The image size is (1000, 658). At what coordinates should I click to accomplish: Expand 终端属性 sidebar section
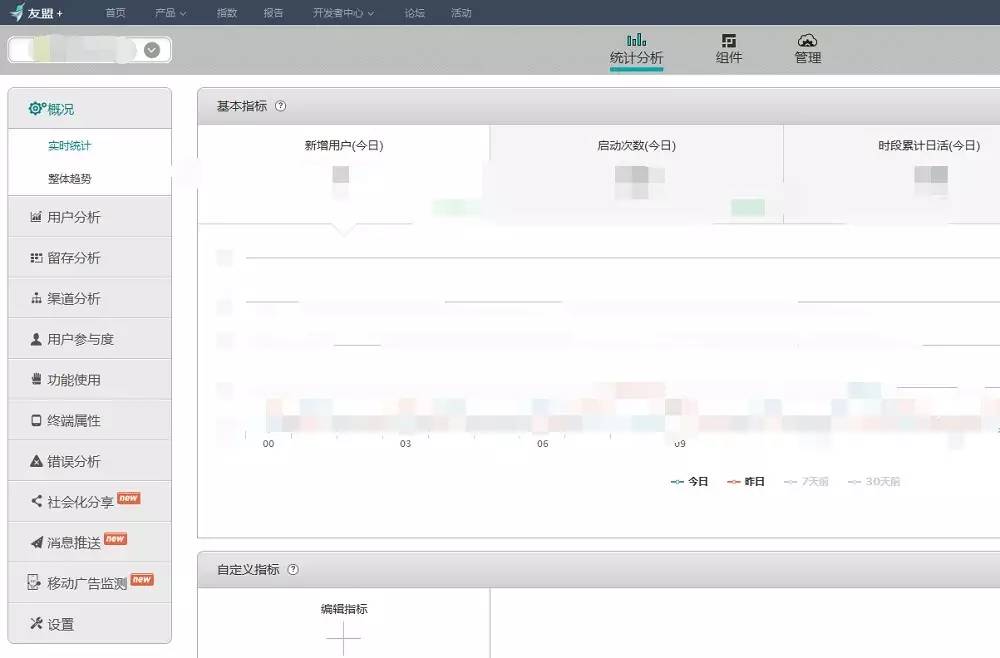90,421
